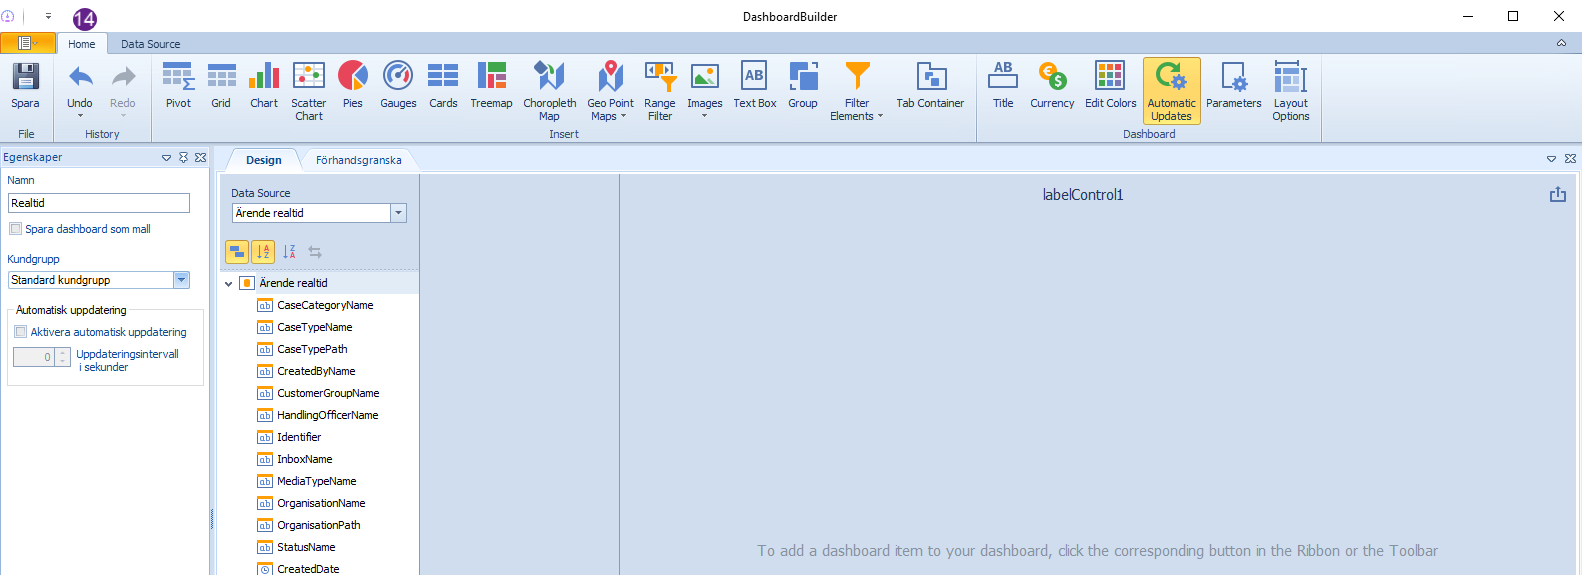Click the Spara save icon
Image resolution: width=1583 pixels, height=575 pixels.
tap(25, 77)
